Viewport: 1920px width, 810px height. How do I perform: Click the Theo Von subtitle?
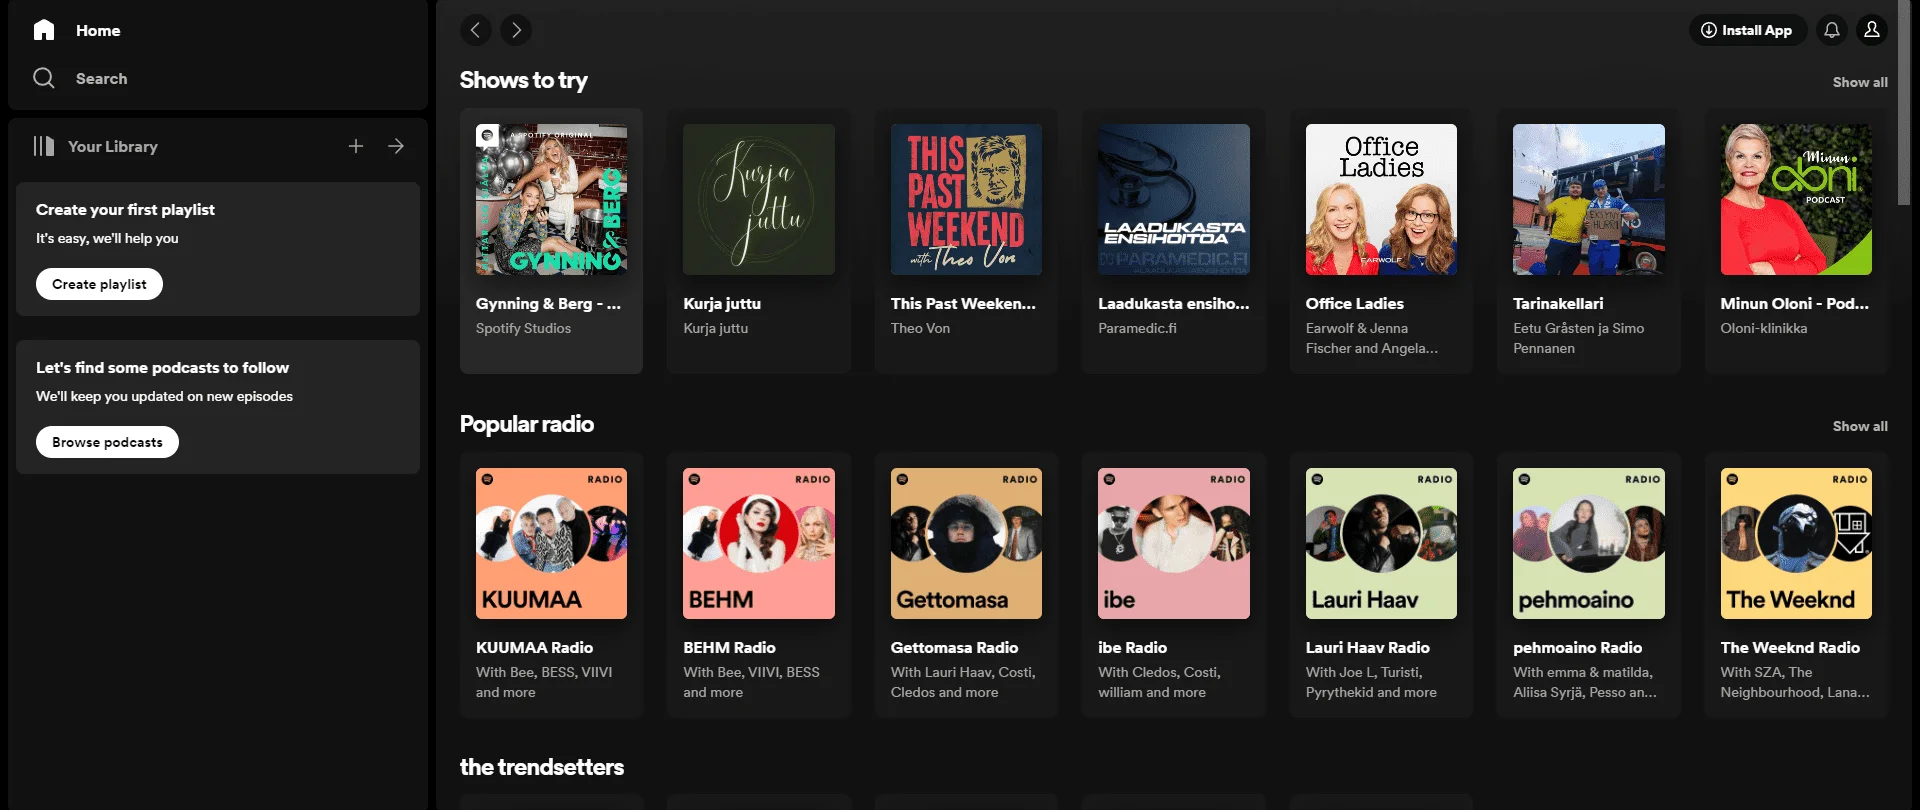pyautogui.click(x=920, y=328)
